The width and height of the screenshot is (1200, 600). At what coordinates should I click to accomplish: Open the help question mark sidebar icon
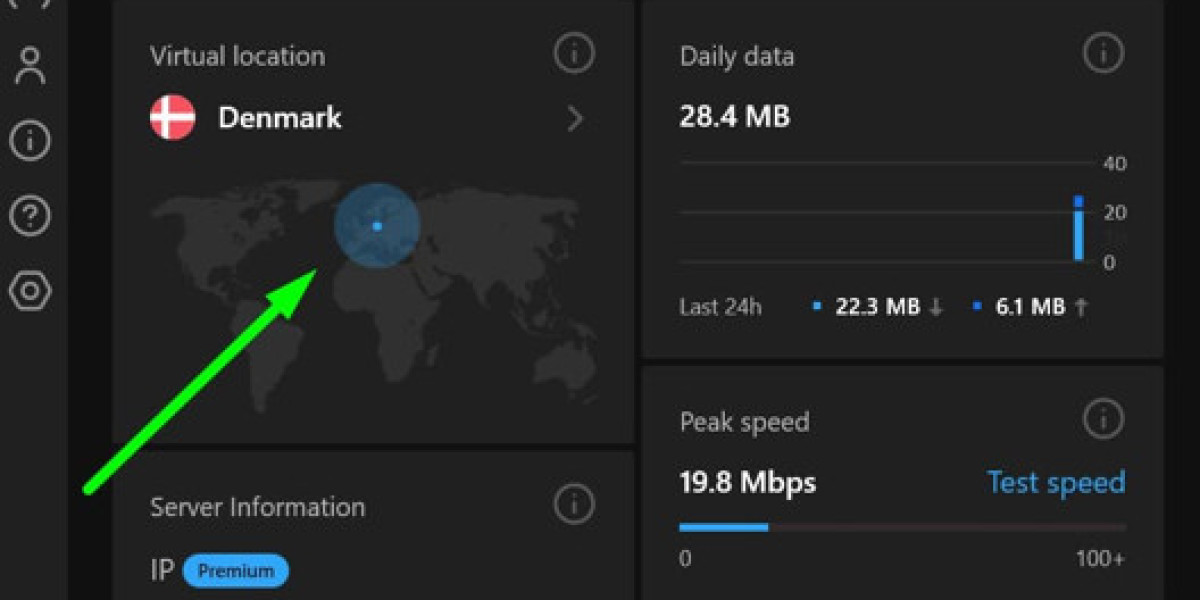31,214
